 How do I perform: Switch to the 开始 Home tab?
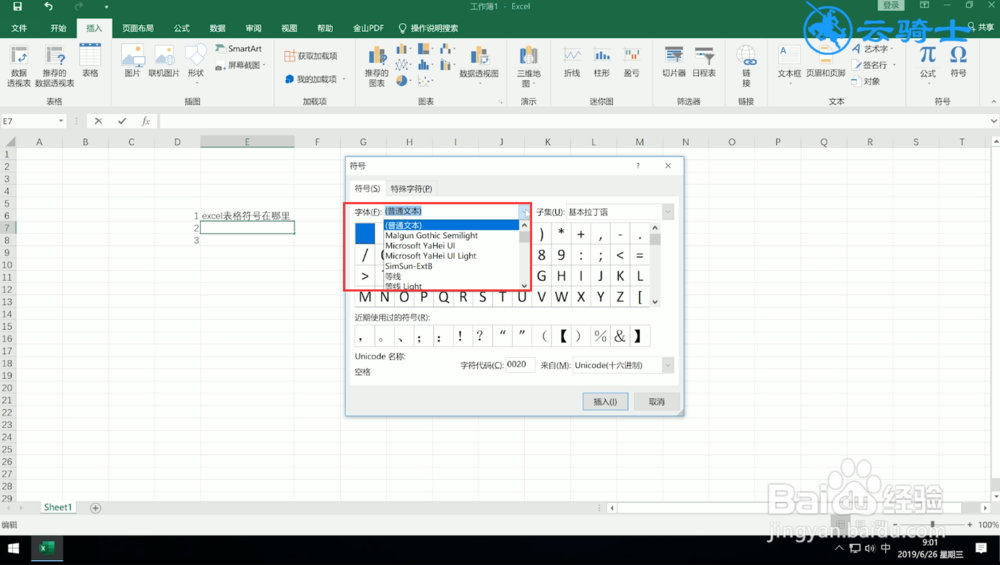pyautogui.click(x=58, y=28)
